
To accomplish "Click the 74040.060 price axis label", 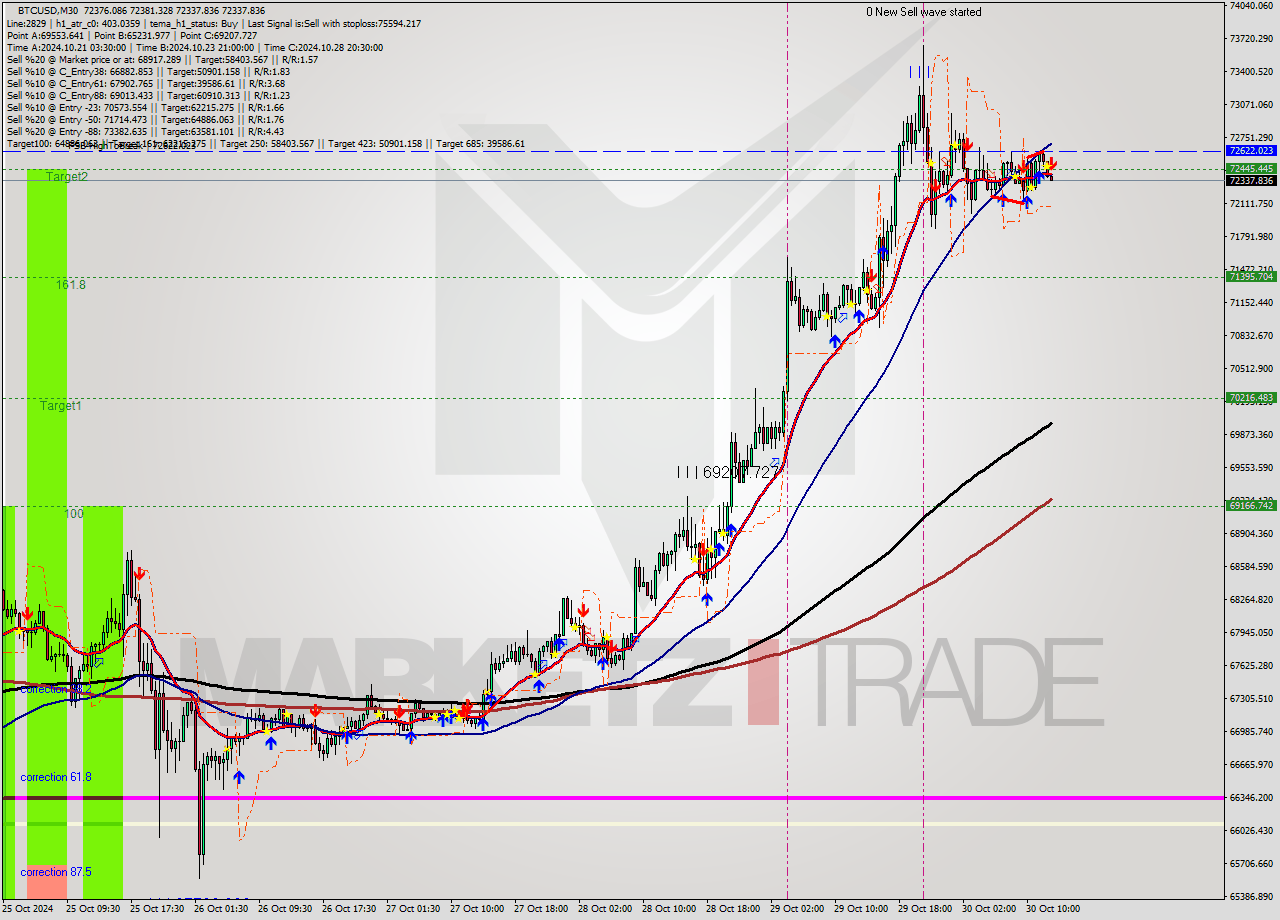I will [1252, 6].
